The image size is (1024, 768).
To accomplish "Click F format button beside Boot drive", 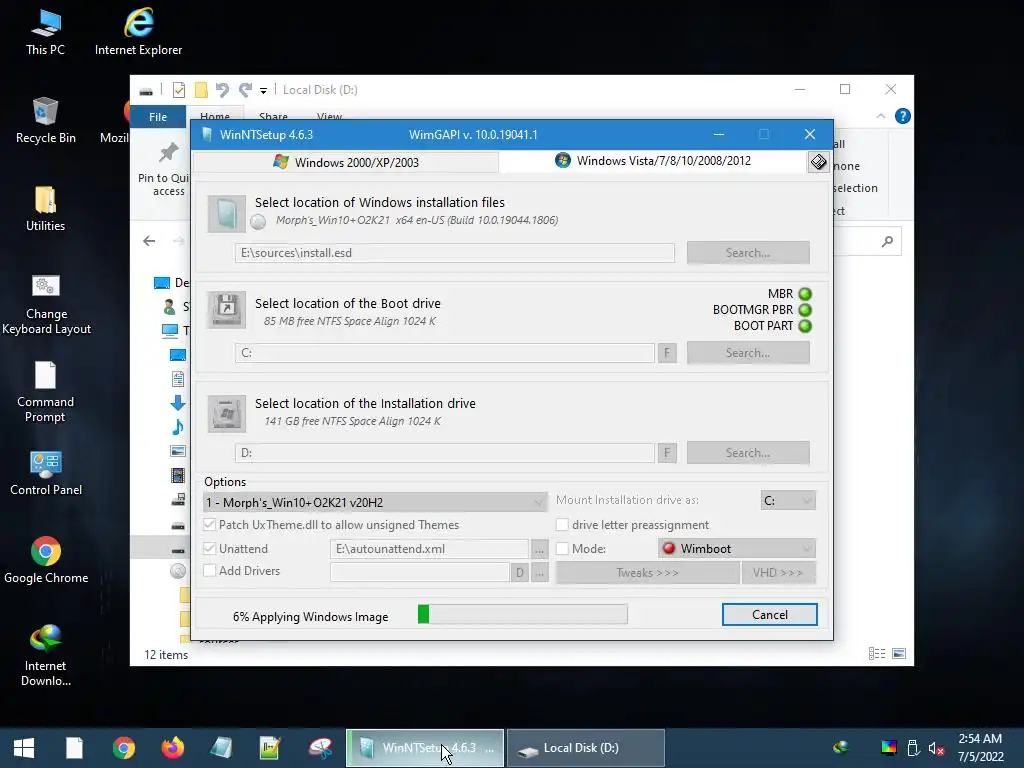I will coord(667,353).
